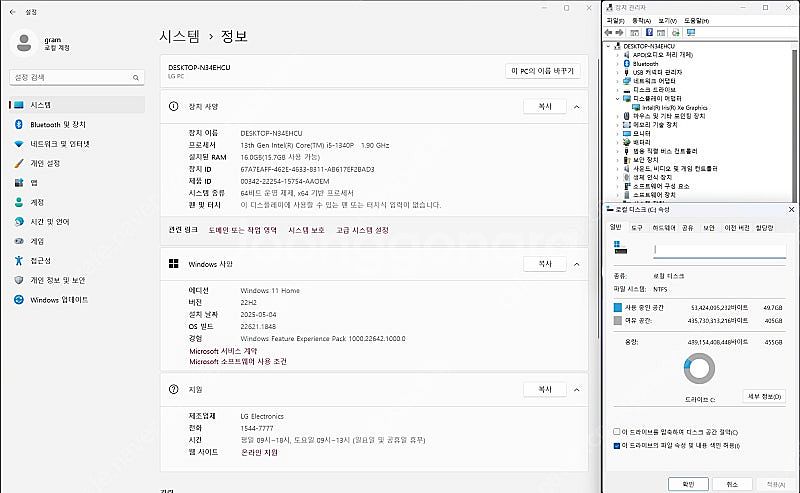Uncheck the allow file indexing checkbox
Viewport: 800px width, 493px height.
[616, 446]
